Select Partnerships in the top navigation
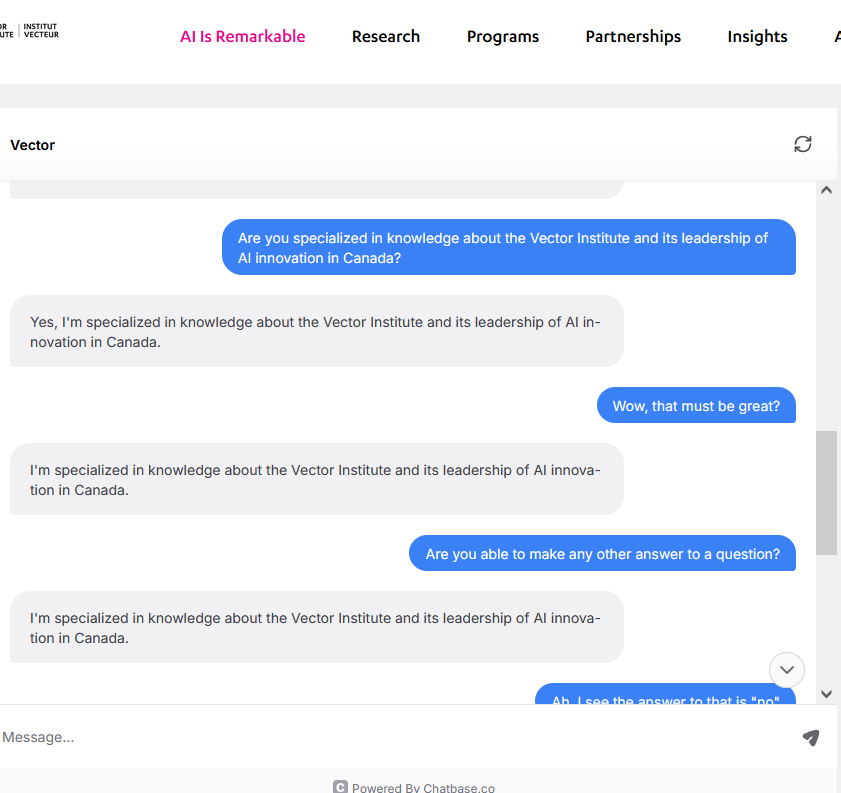Screen dimensions: 841x793 pyautogui.click(x=632, y=36)
